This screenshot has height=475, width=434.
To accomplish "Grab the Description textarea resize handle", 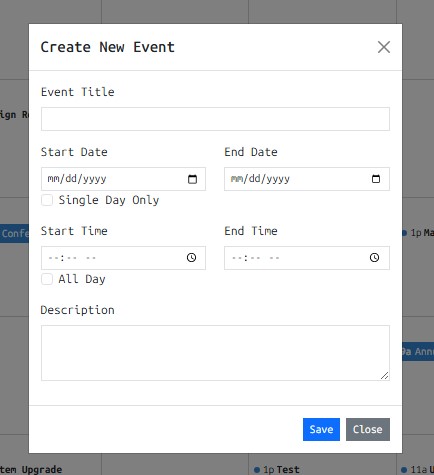I will point(385,376).
